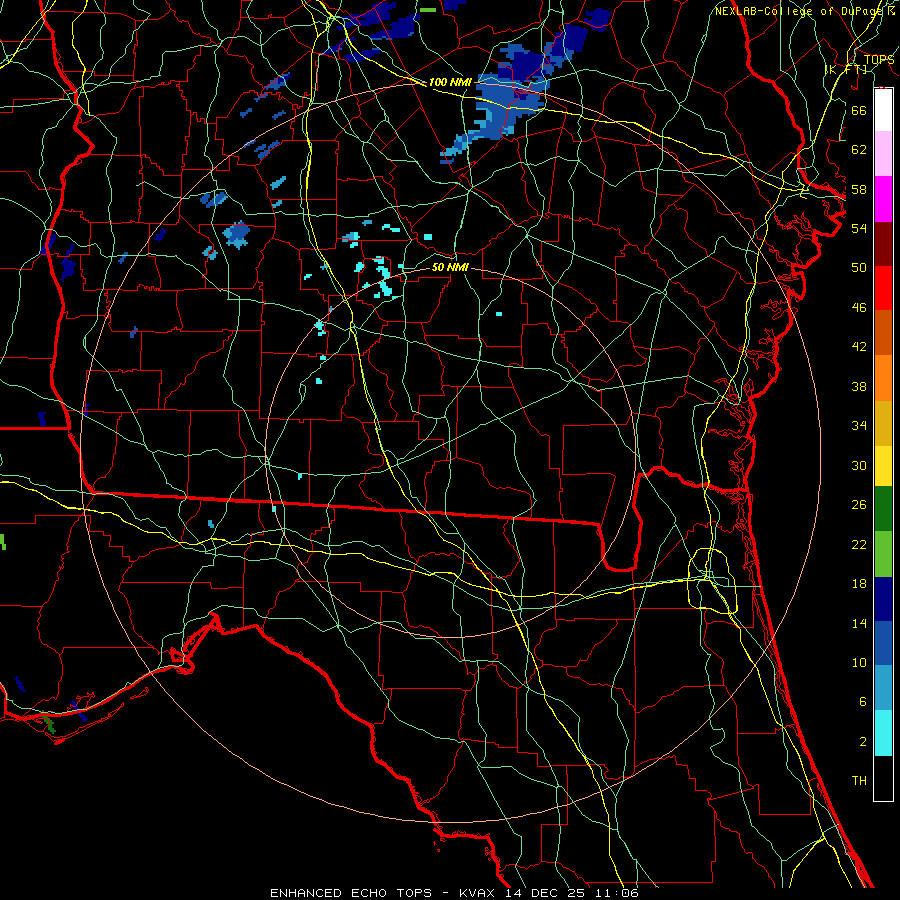The width and height of the screenshot is (900, 900).
Task: Click the legend value '46'
Action: (859, 308)
